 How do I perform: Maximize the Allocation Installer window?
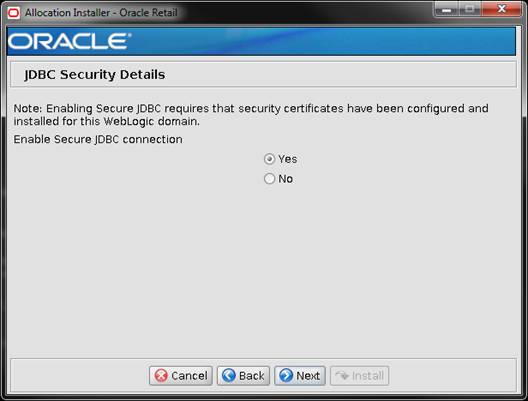[470, 9]
